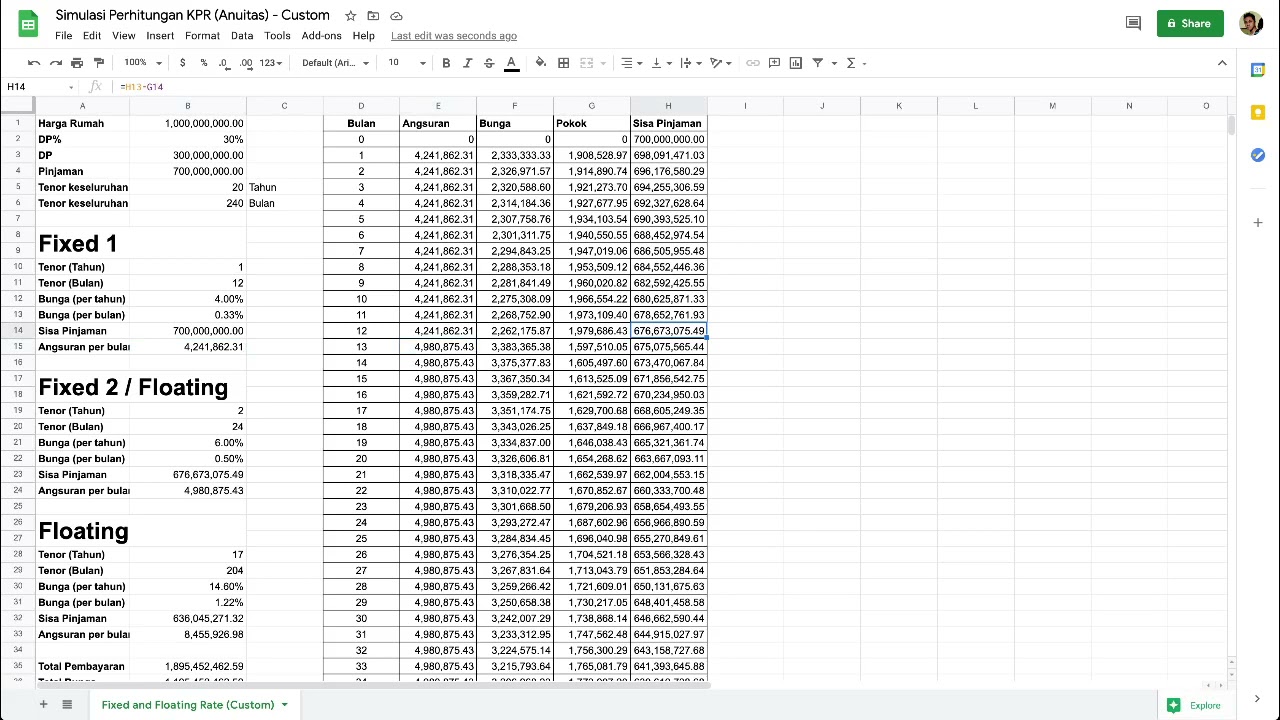This screenshot has width=1280, height=720.
Task: Hide the menus with up chevron
Action: 1222,63
